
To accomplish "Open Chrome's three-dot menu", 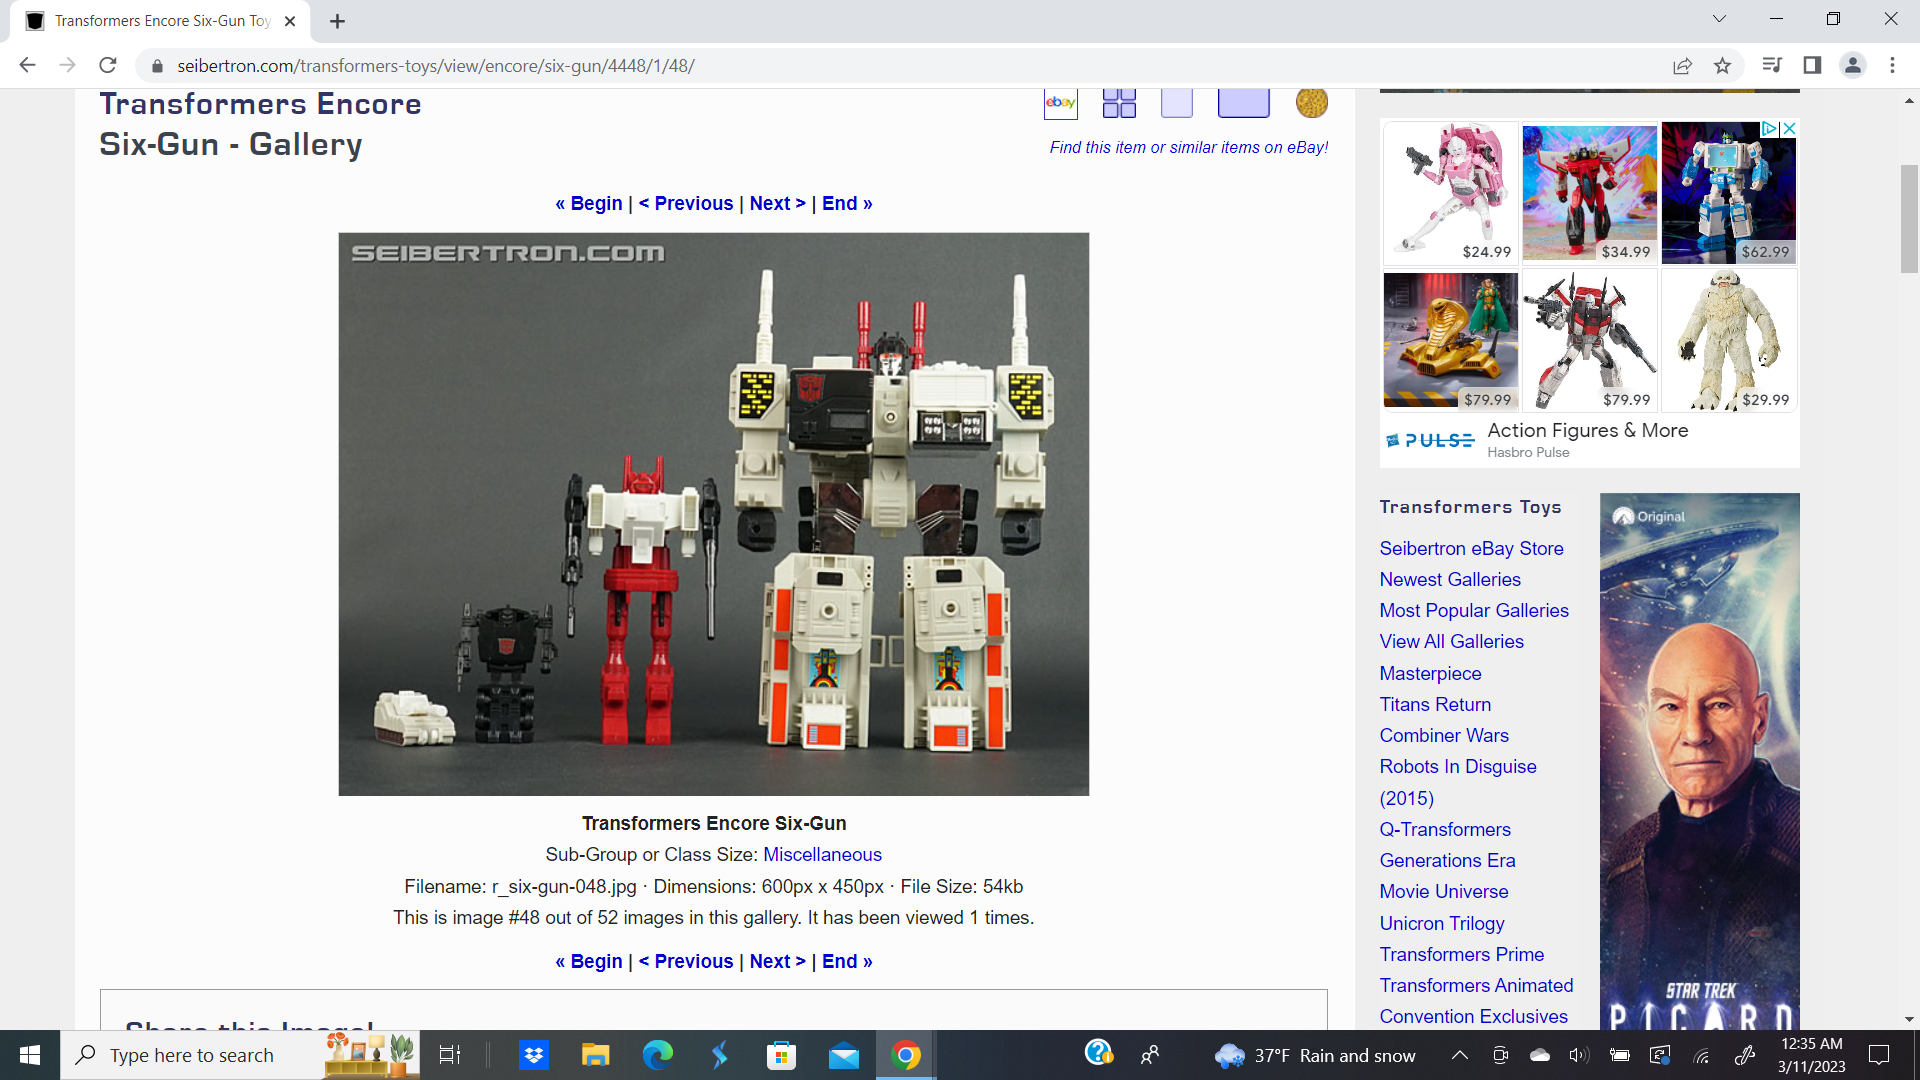I will coord(1892,66).
